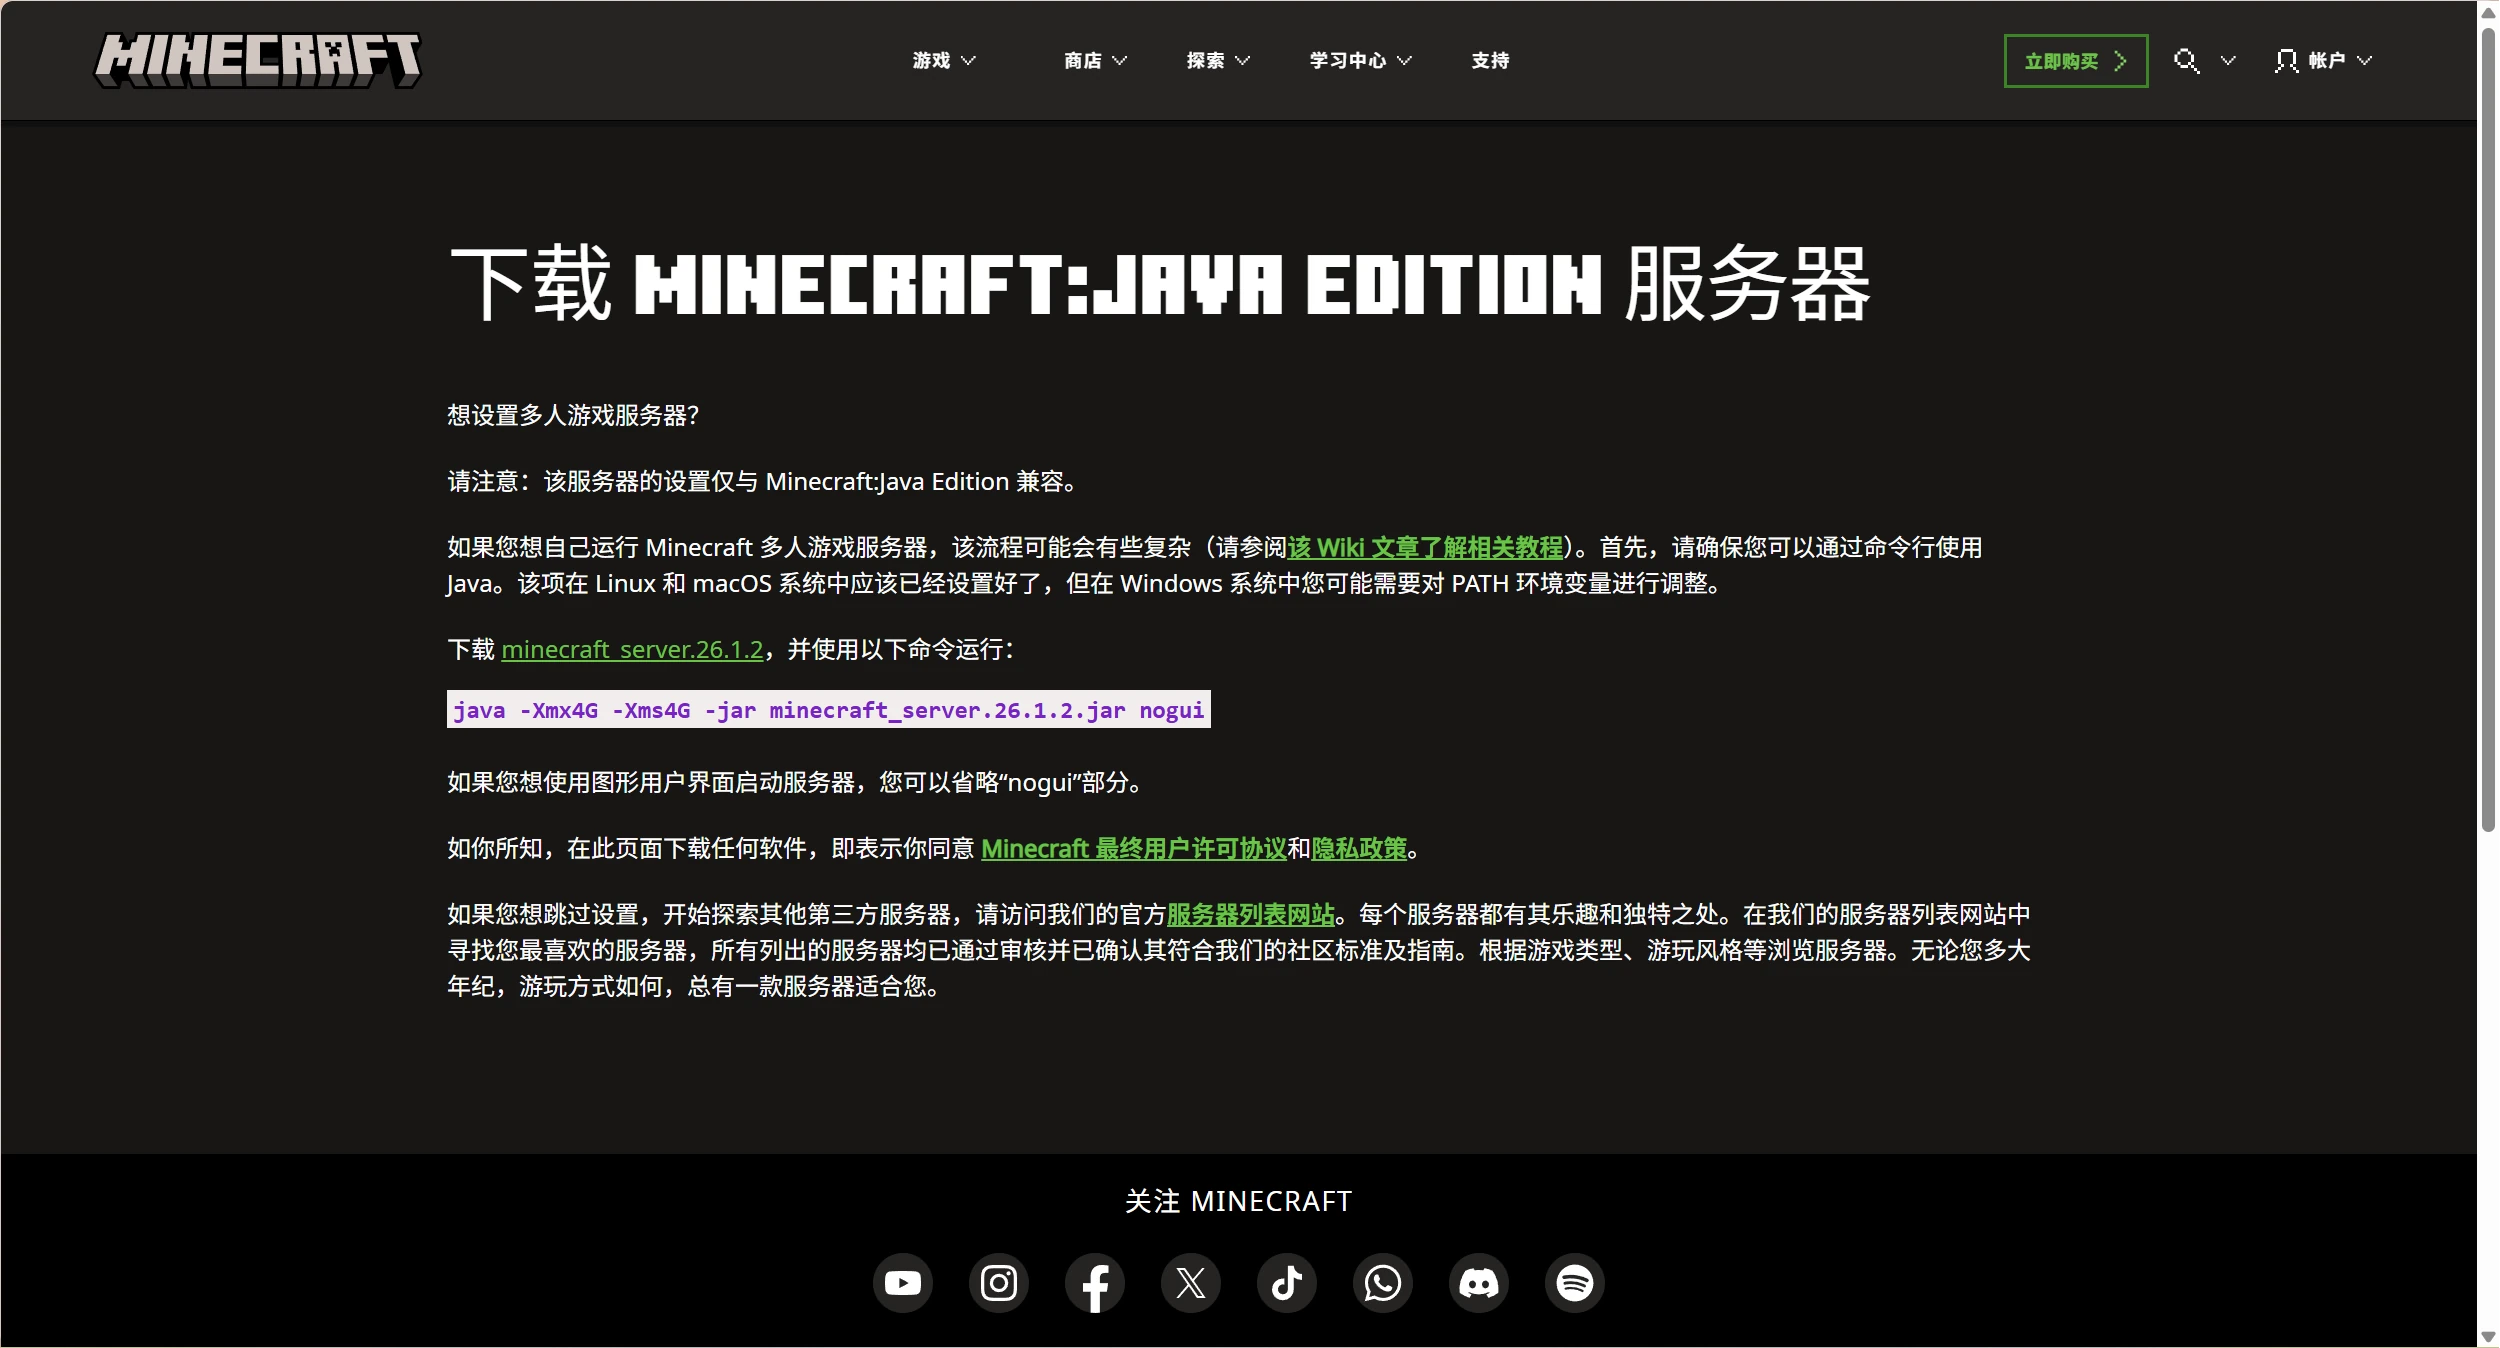
Task: Click the scrollbar down arrow
Action: [2489, 1337]
